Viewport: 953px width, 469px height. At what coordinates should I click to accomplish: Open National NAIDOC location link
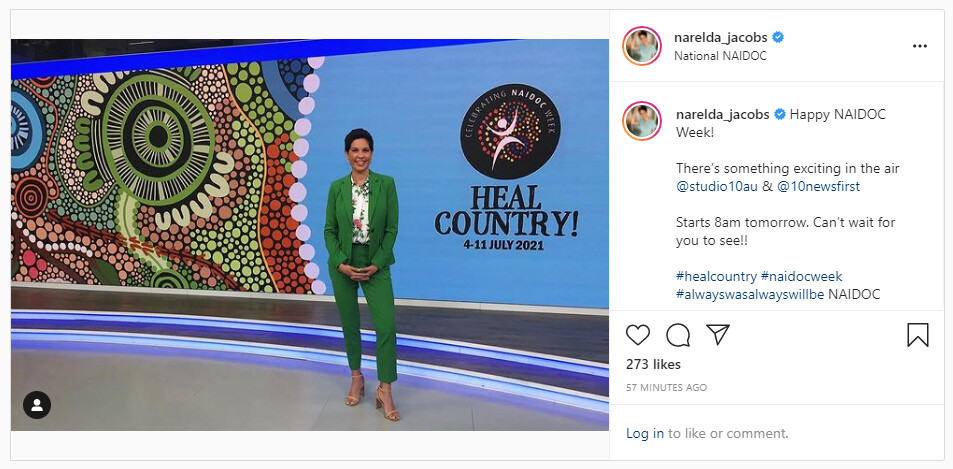point(720,56)
